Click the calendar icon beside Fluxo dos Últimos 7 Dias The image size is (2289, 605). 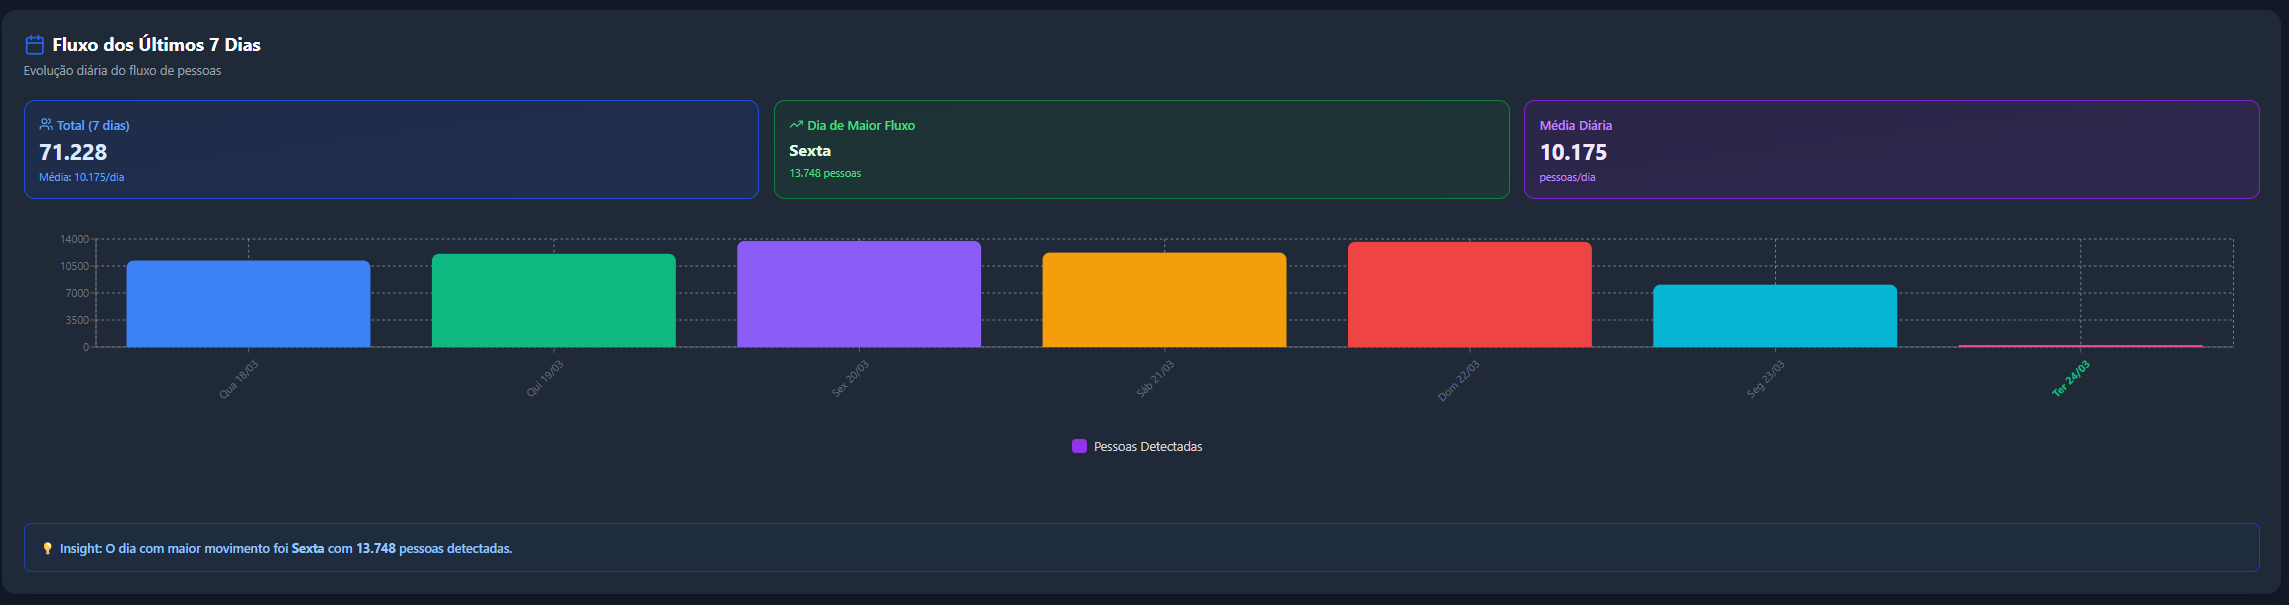pyautogui.click(x=34, y=45)
